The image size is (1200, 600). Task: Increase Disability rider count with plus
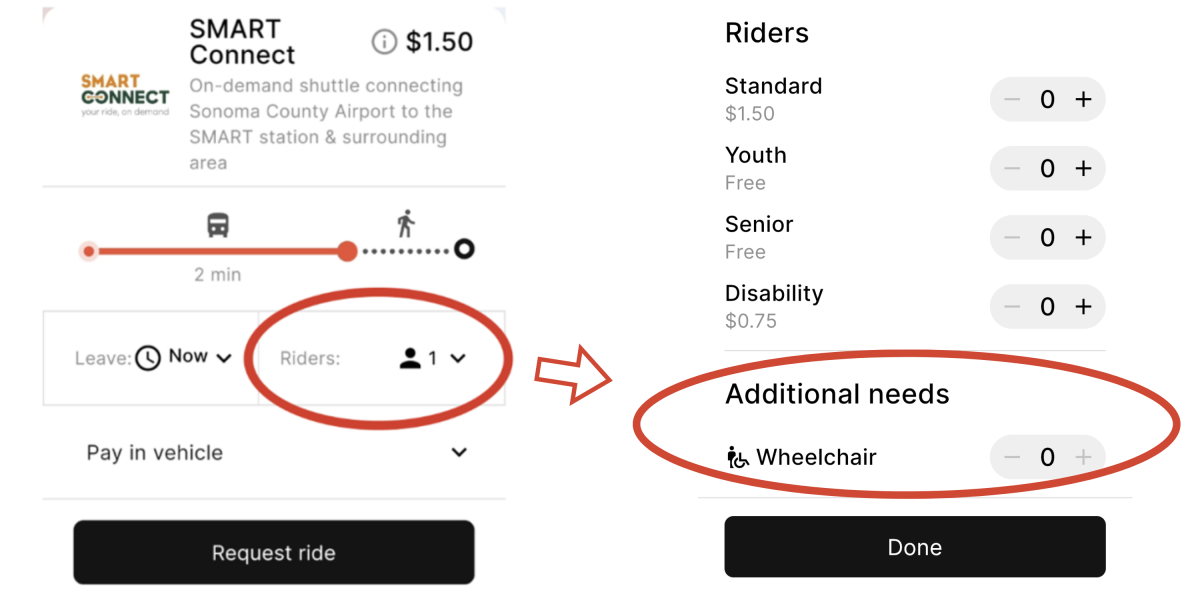tap(1083, 306)
